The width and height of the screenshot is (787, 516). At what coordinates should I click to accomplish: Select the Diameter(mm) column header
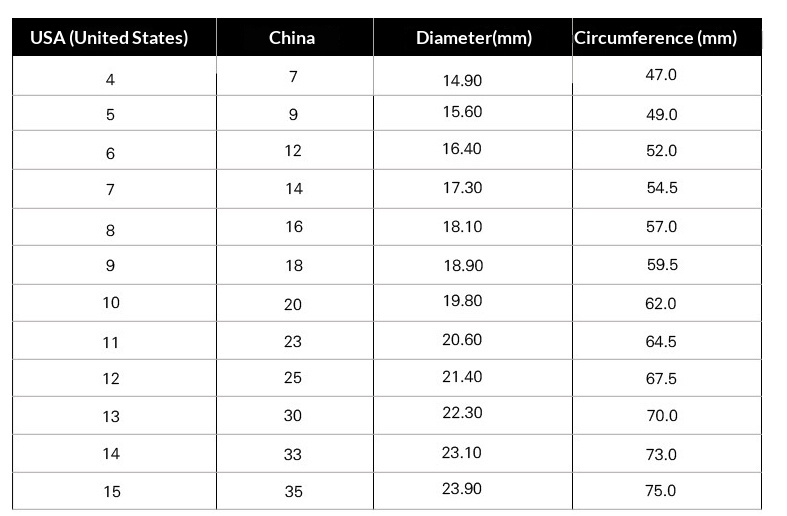coord(473,38)
